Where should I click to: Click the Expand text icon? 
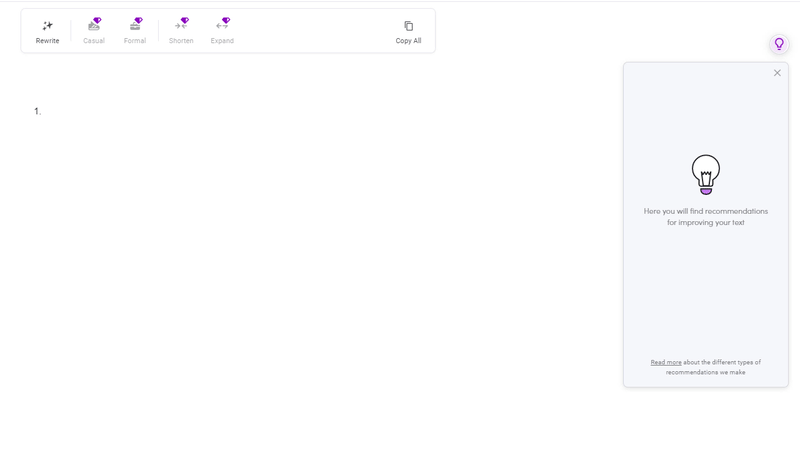[x=220, y=27]
